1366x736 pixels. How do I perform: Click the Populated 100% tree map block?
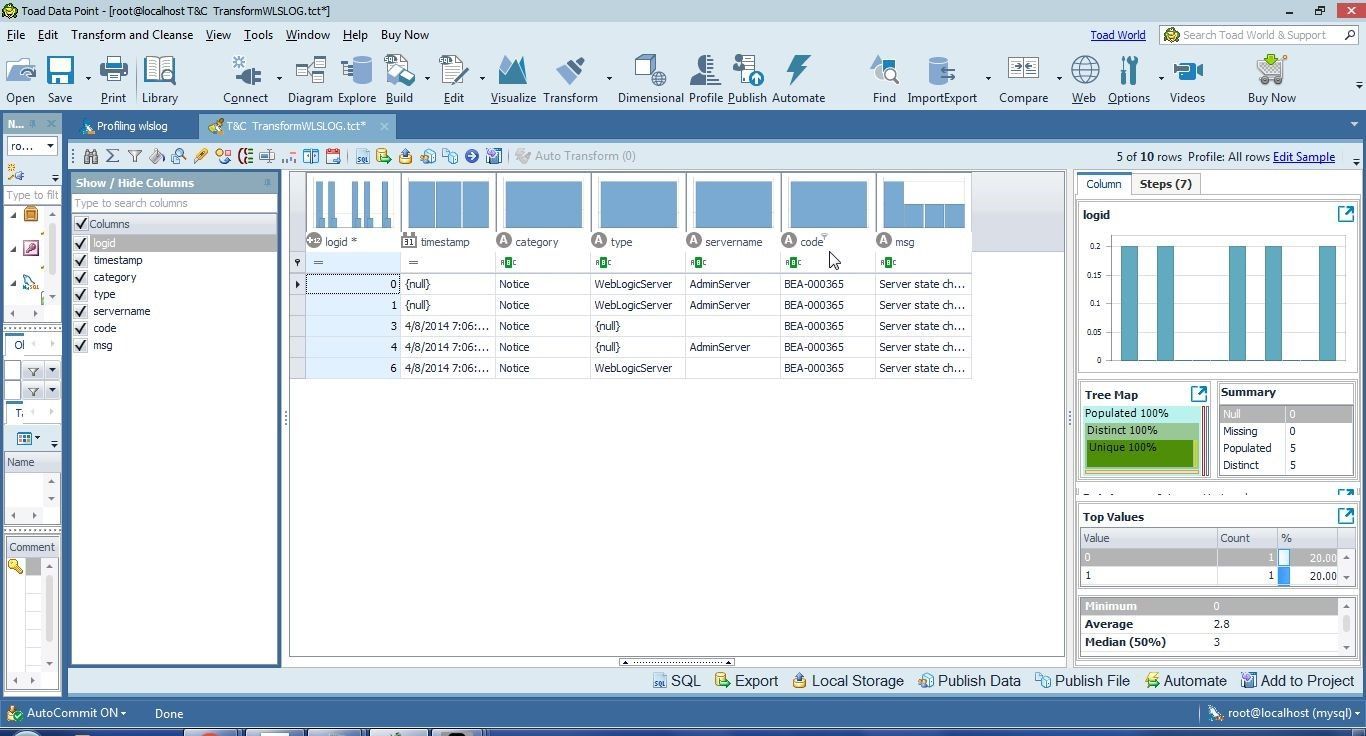pos(1141,413)
